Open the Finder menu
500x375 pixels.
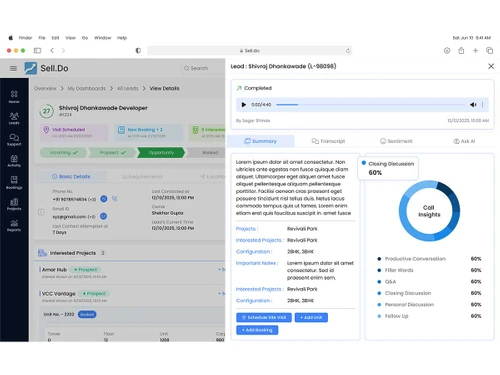pyautogui.click(x=25, y=38)
